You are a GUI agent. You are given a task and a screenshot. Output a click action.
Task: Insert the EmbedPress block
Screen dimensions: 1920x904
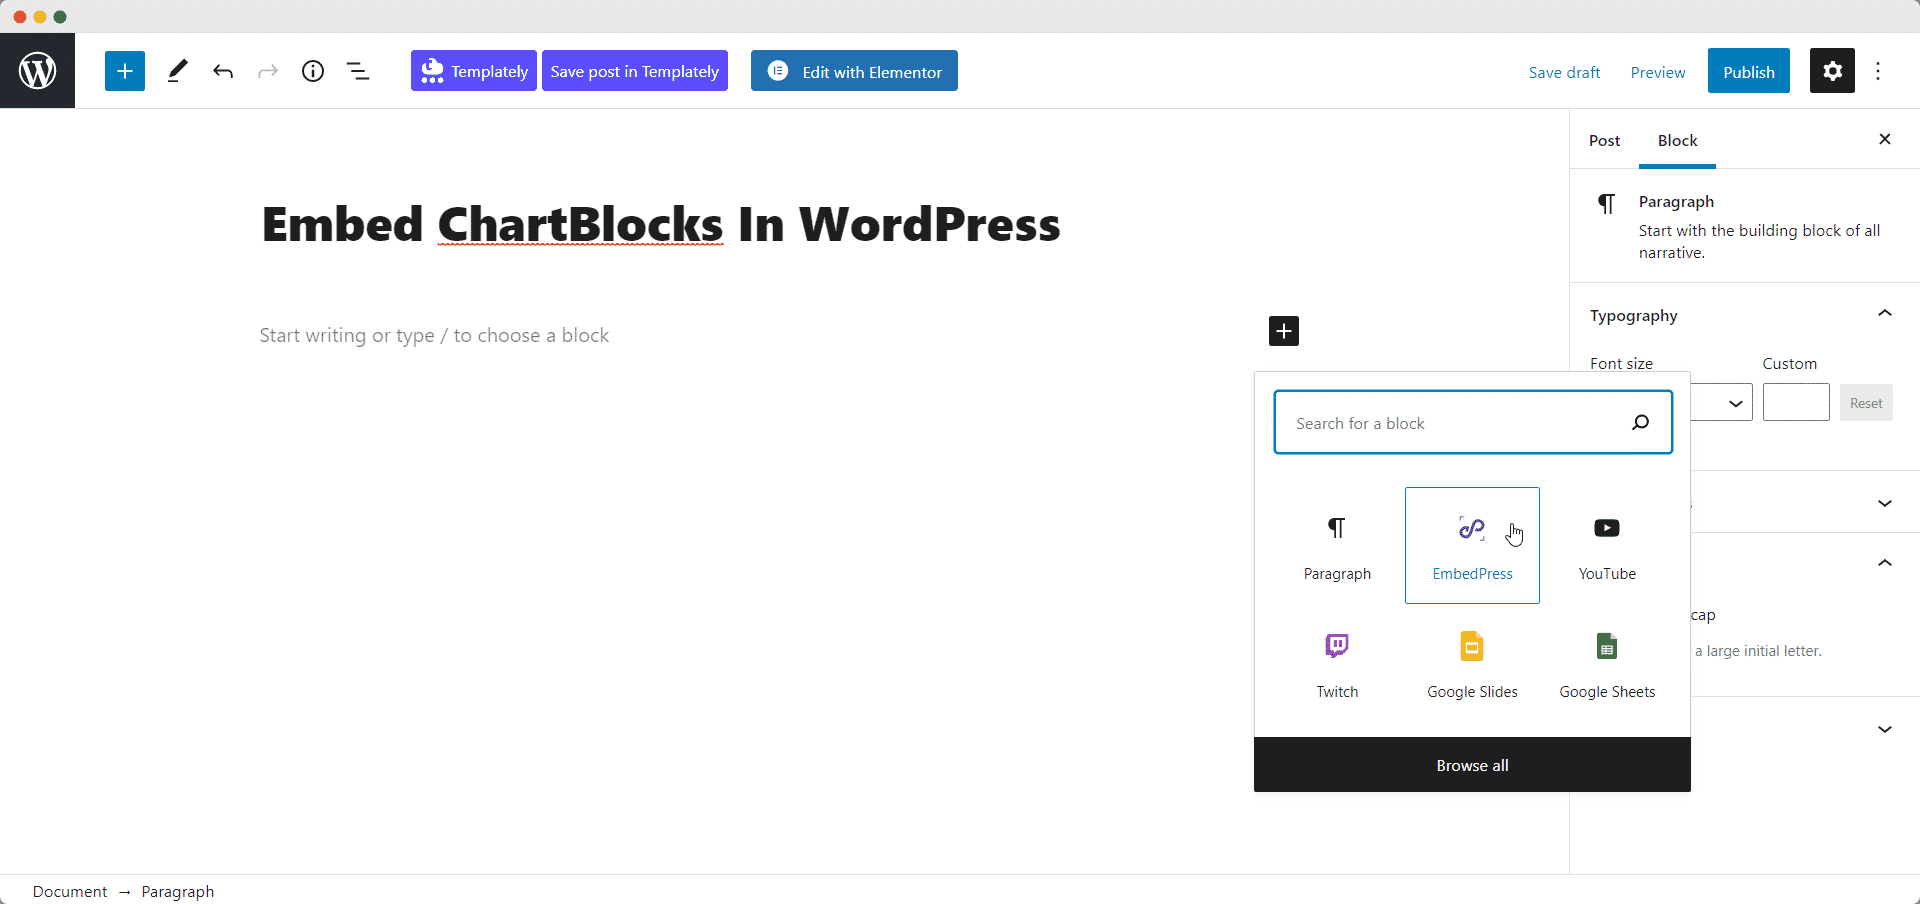[x=1472, y=546]
